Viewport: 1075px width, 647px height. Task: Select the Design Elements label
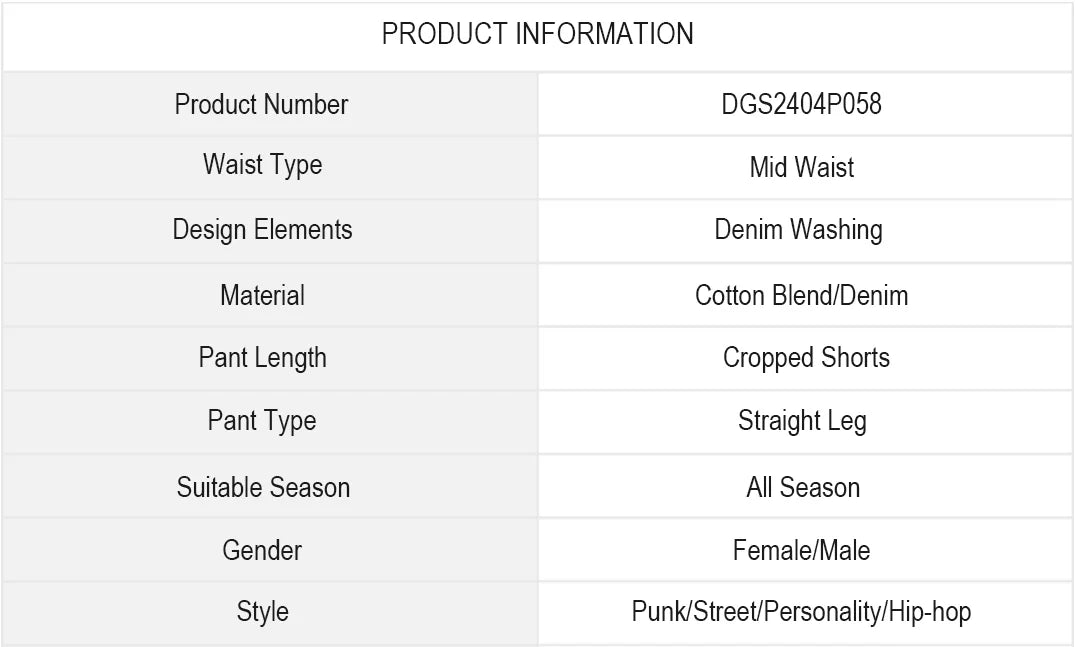[x=262, y=229]
